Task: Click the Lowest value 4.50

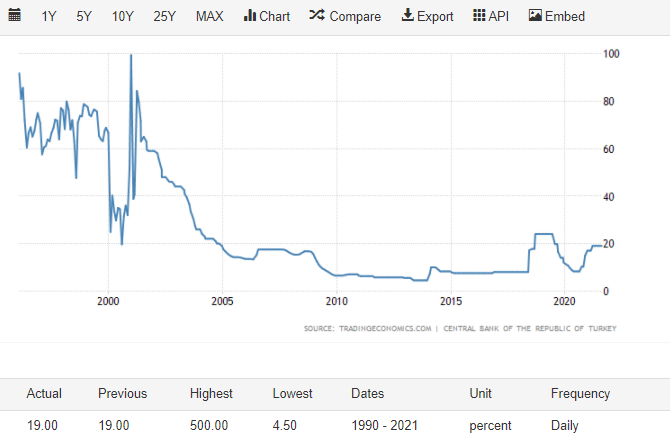Action: pos(286,425)
